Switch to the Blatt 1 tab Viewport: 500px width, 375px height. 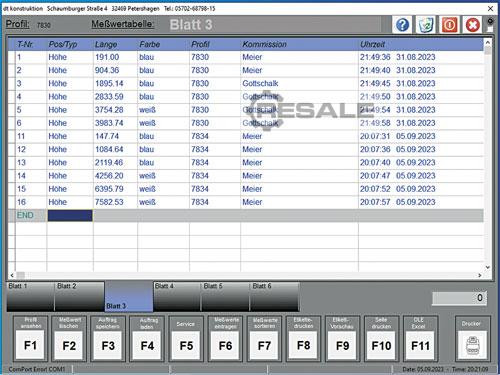click(x=31, y=296)
